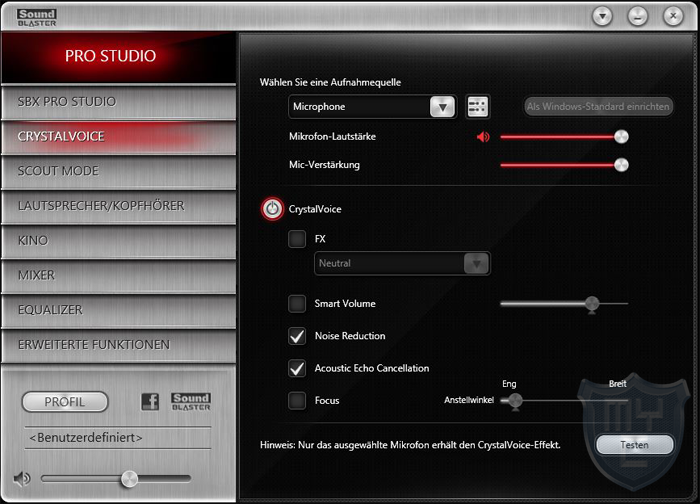
Task: Uncheck Acoustic Echo Cancellation
Action: tap(297, 368)
